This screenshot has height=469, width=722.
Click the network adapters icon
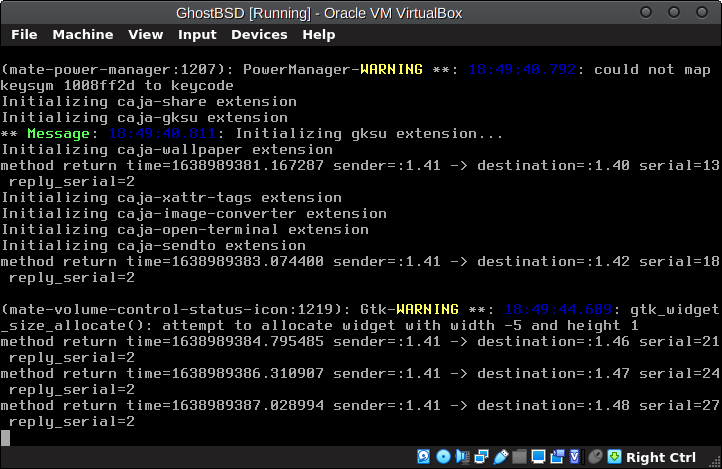click(x=482, y=457)
